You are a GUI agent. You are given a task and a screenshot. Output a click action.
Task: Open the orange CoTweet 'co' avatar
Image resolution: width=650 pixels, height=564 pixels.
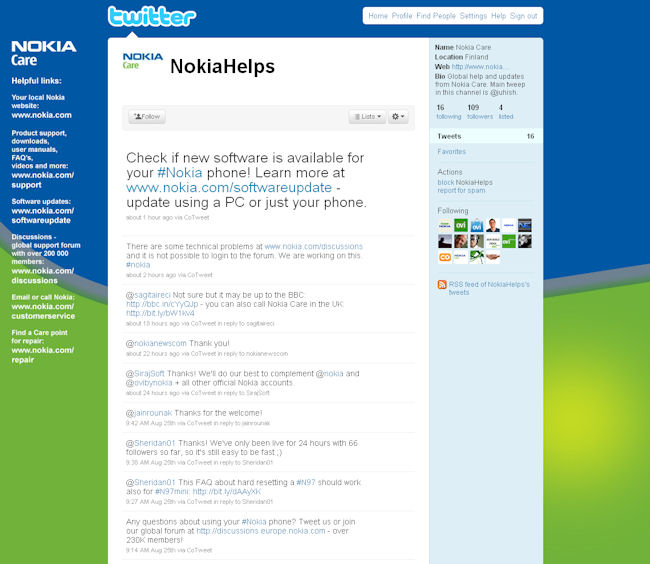(445, 257)
